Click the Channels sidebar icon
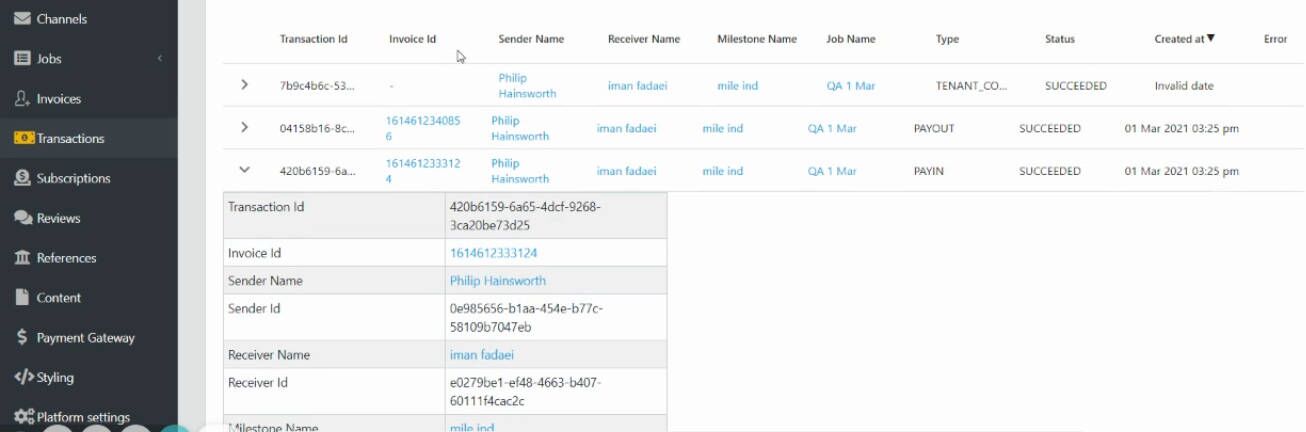1306x432 pixels. 22,19
